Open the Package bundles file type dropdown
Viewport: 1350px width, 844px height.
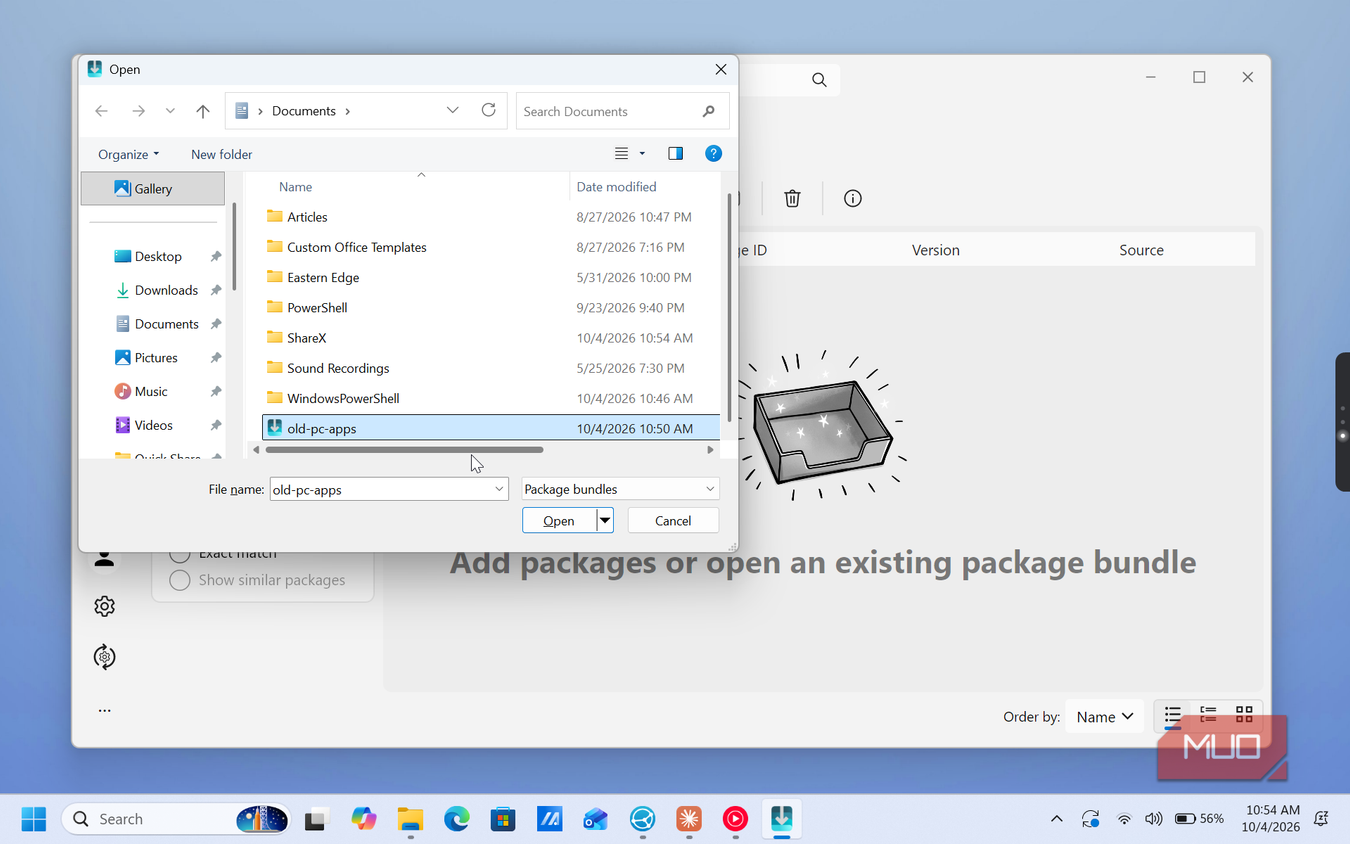pos(620,489)
